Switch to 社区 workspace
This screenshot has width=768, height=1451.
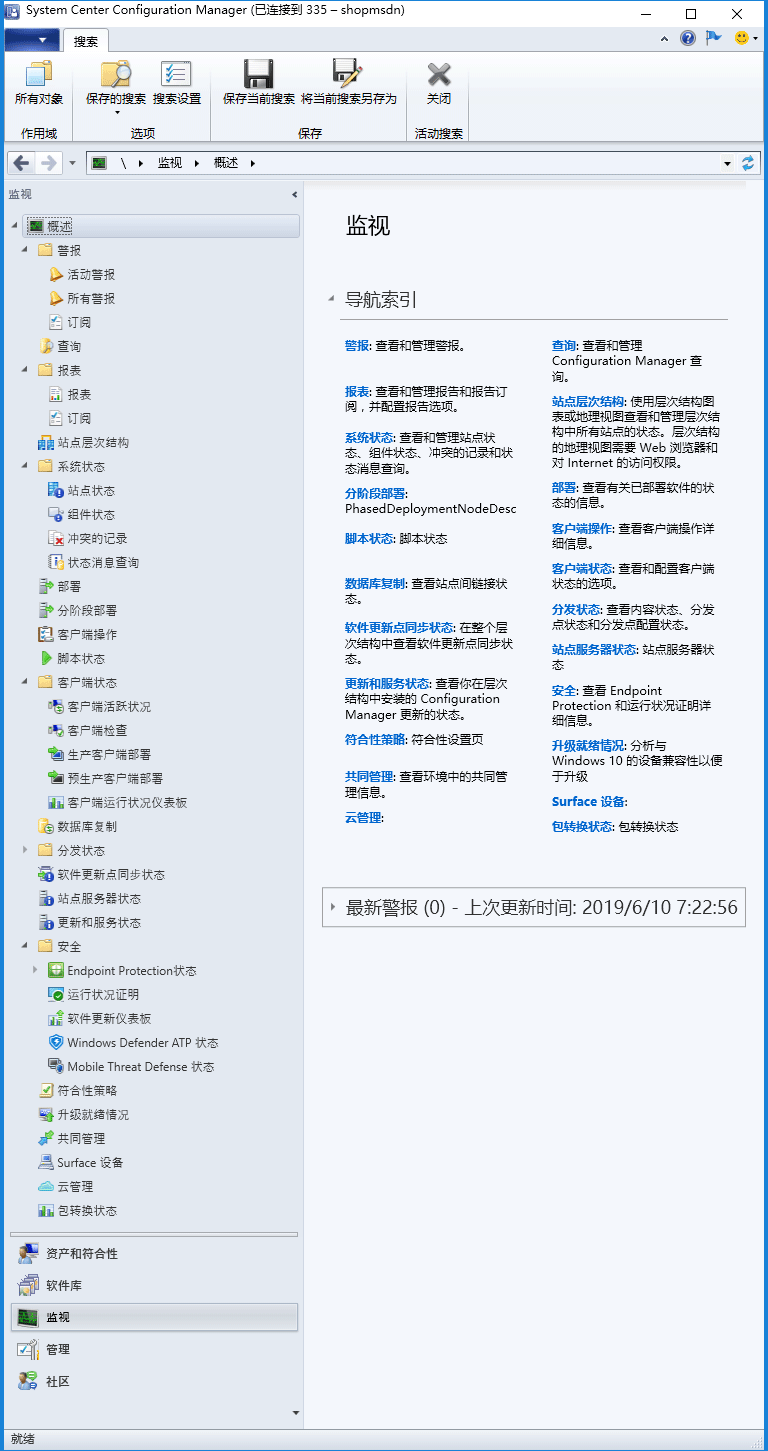click(x=155, y=1382)
